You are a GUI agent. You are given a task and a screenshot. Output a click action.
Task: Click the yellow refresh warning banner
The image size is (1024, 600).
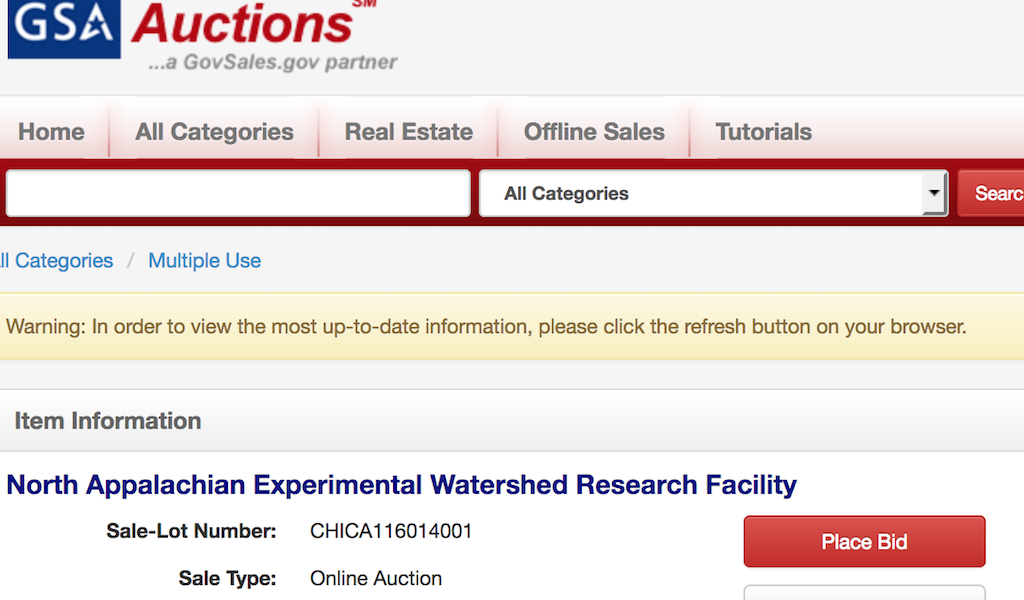tap(486, 326)
